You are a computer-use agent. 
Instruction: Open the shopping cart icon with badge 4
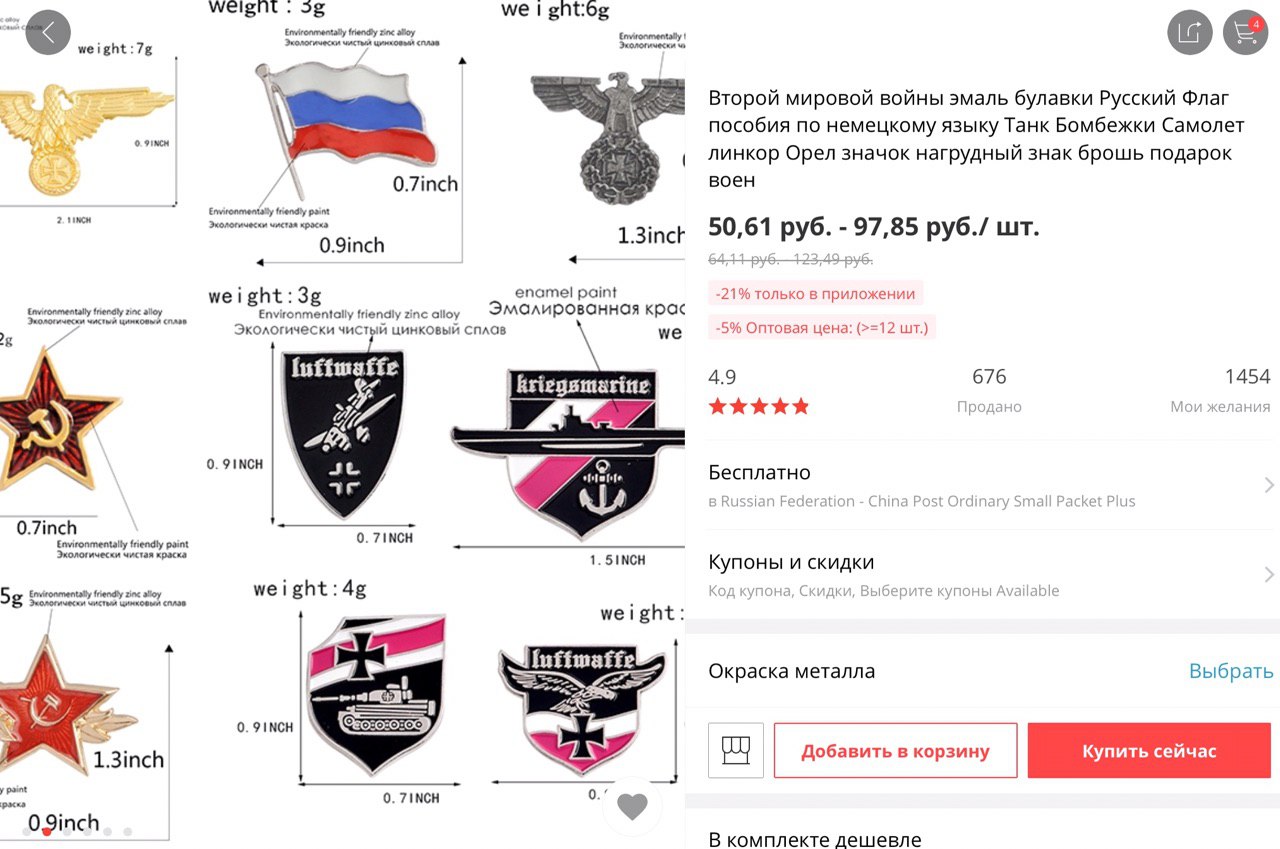1246,32
